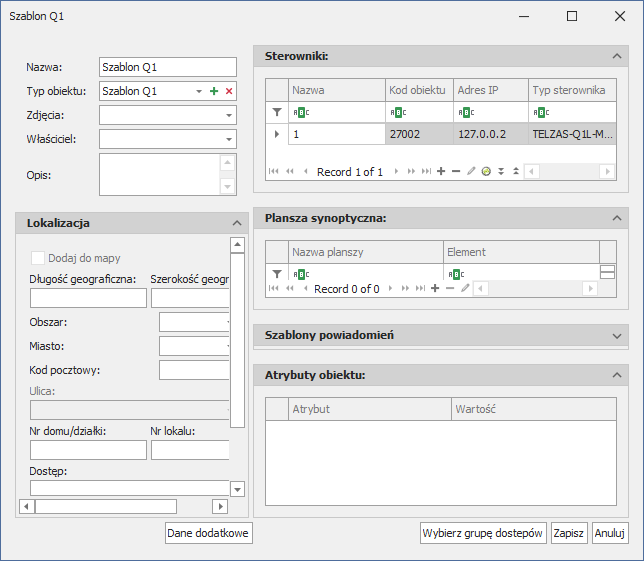Go to last record in Sterowniki navigator

click(x=427, y=171)
